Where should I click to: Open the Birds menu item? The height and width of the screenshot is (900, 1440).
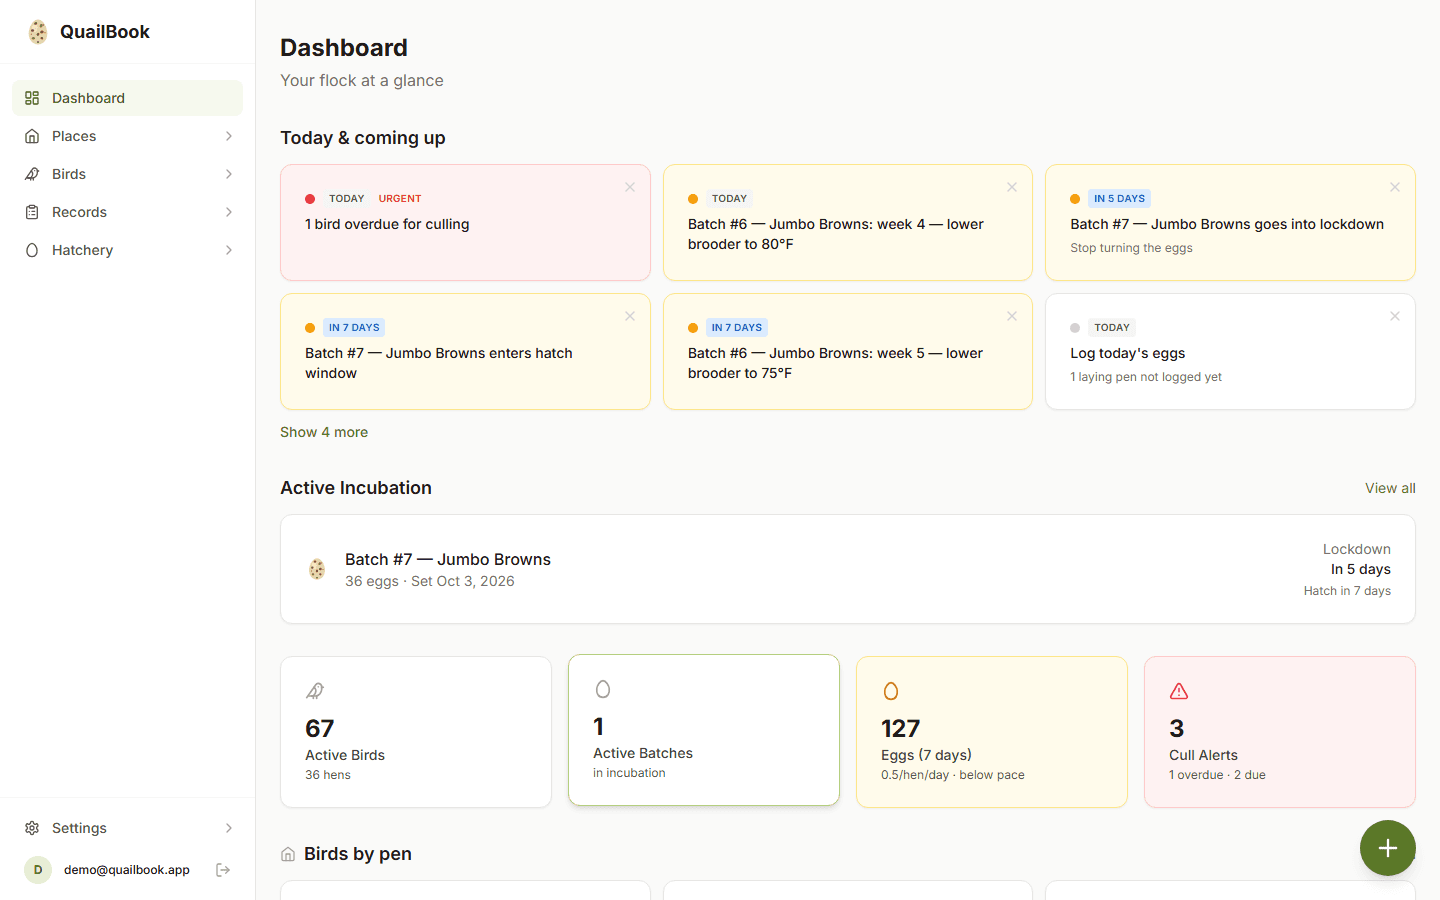click(127, 174)
